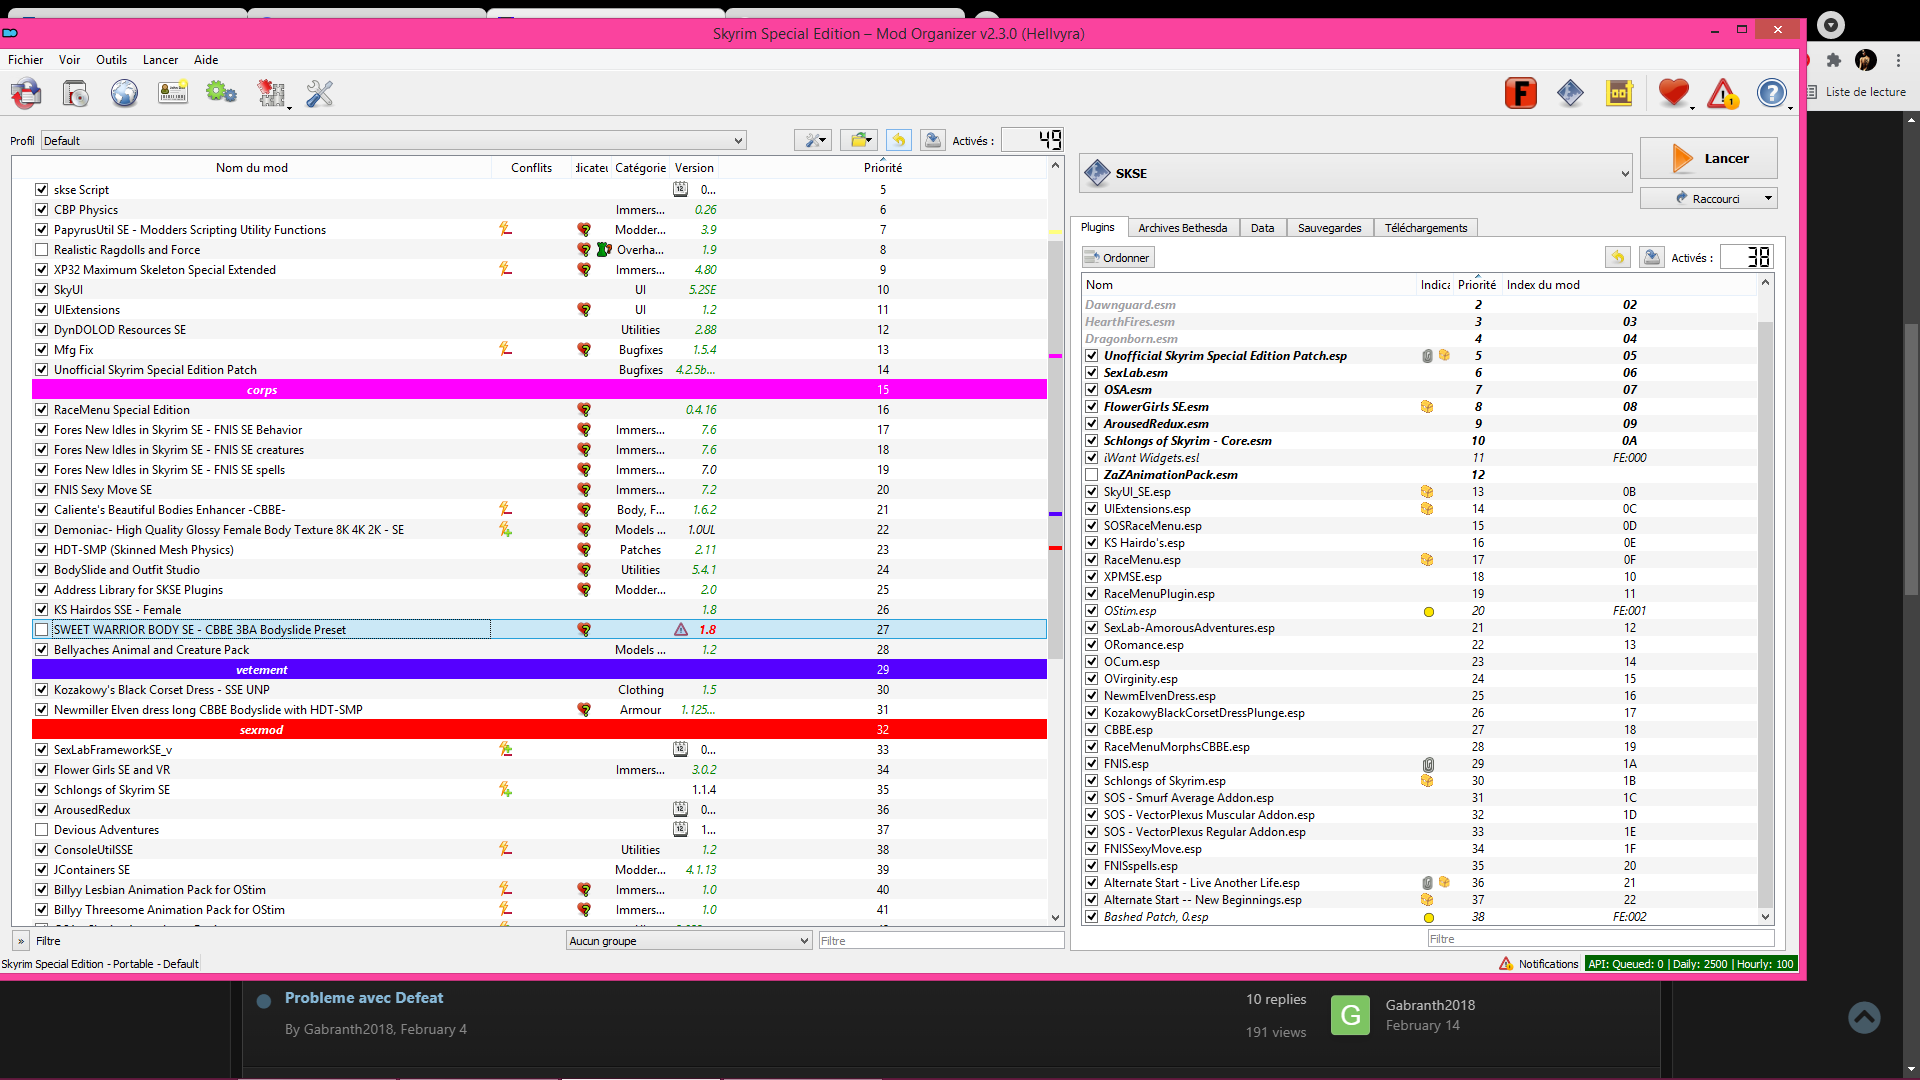
Task: Click warning triangle on SWEET WARRIOR BODY row
Action: [x=681, y=630]
